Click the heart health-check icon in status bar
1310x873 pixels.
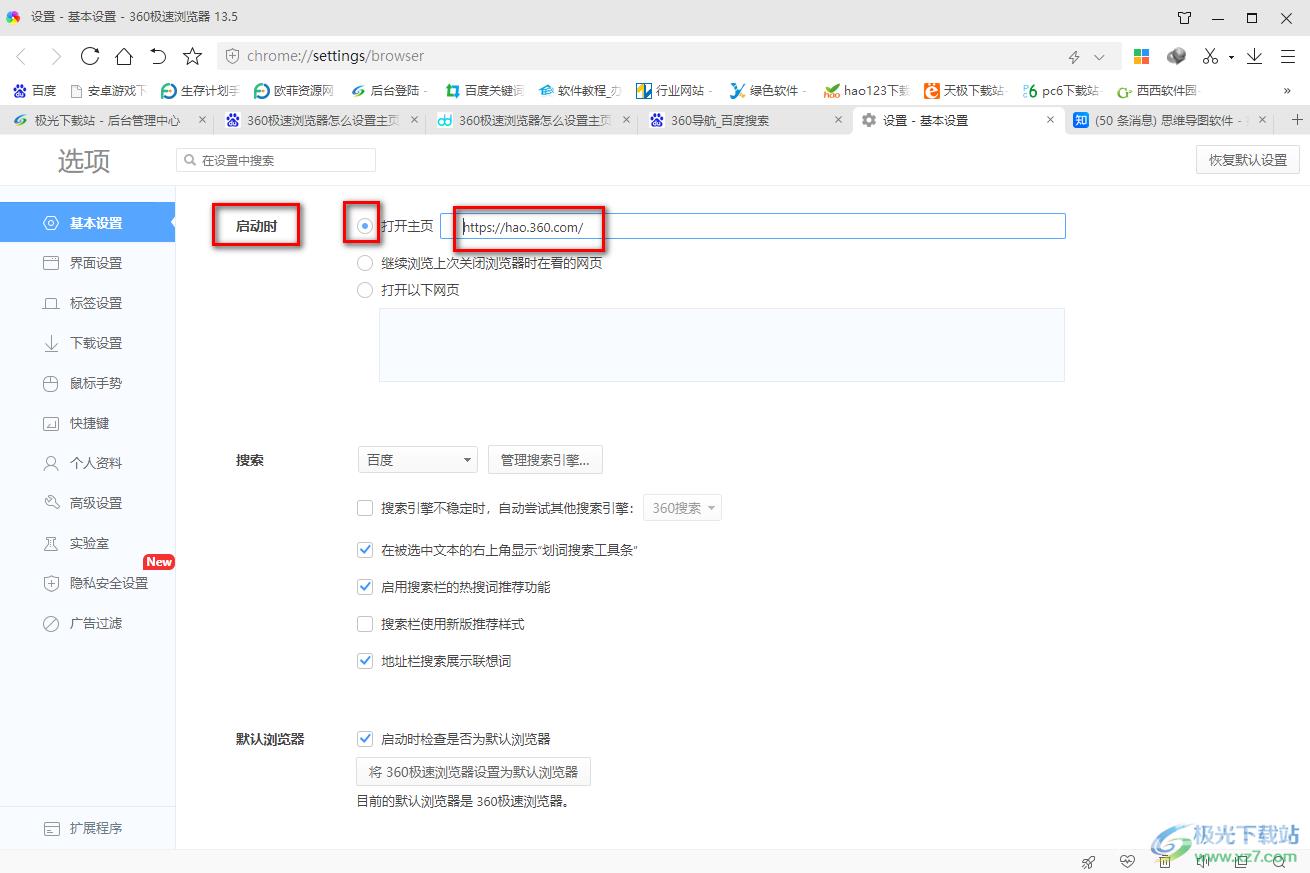click(x=1127, y=861)
